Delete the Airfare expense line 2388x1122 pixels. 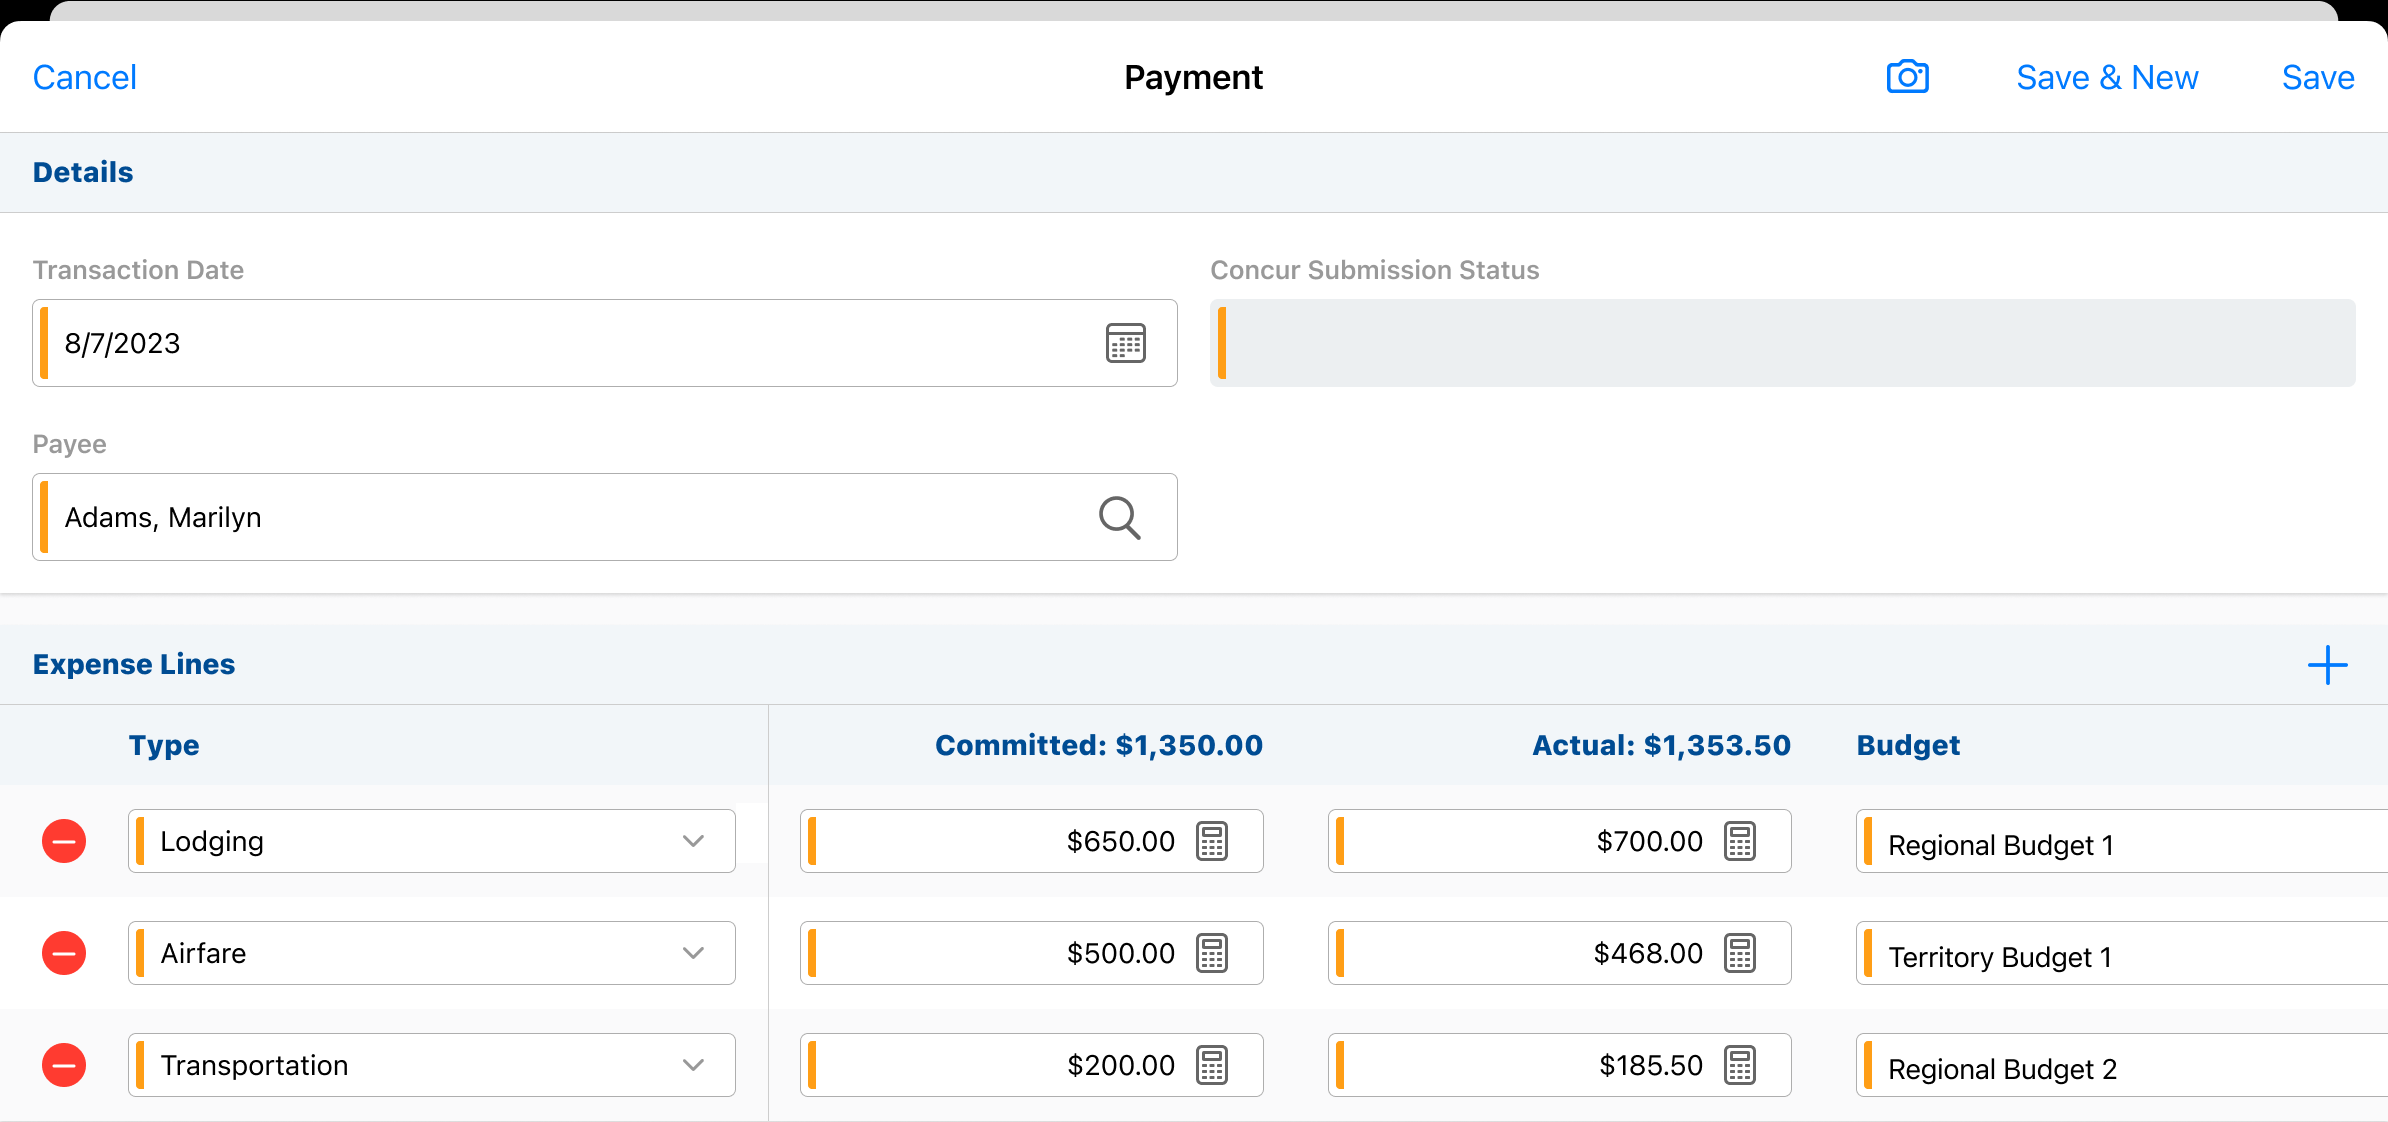pos(64,953)
